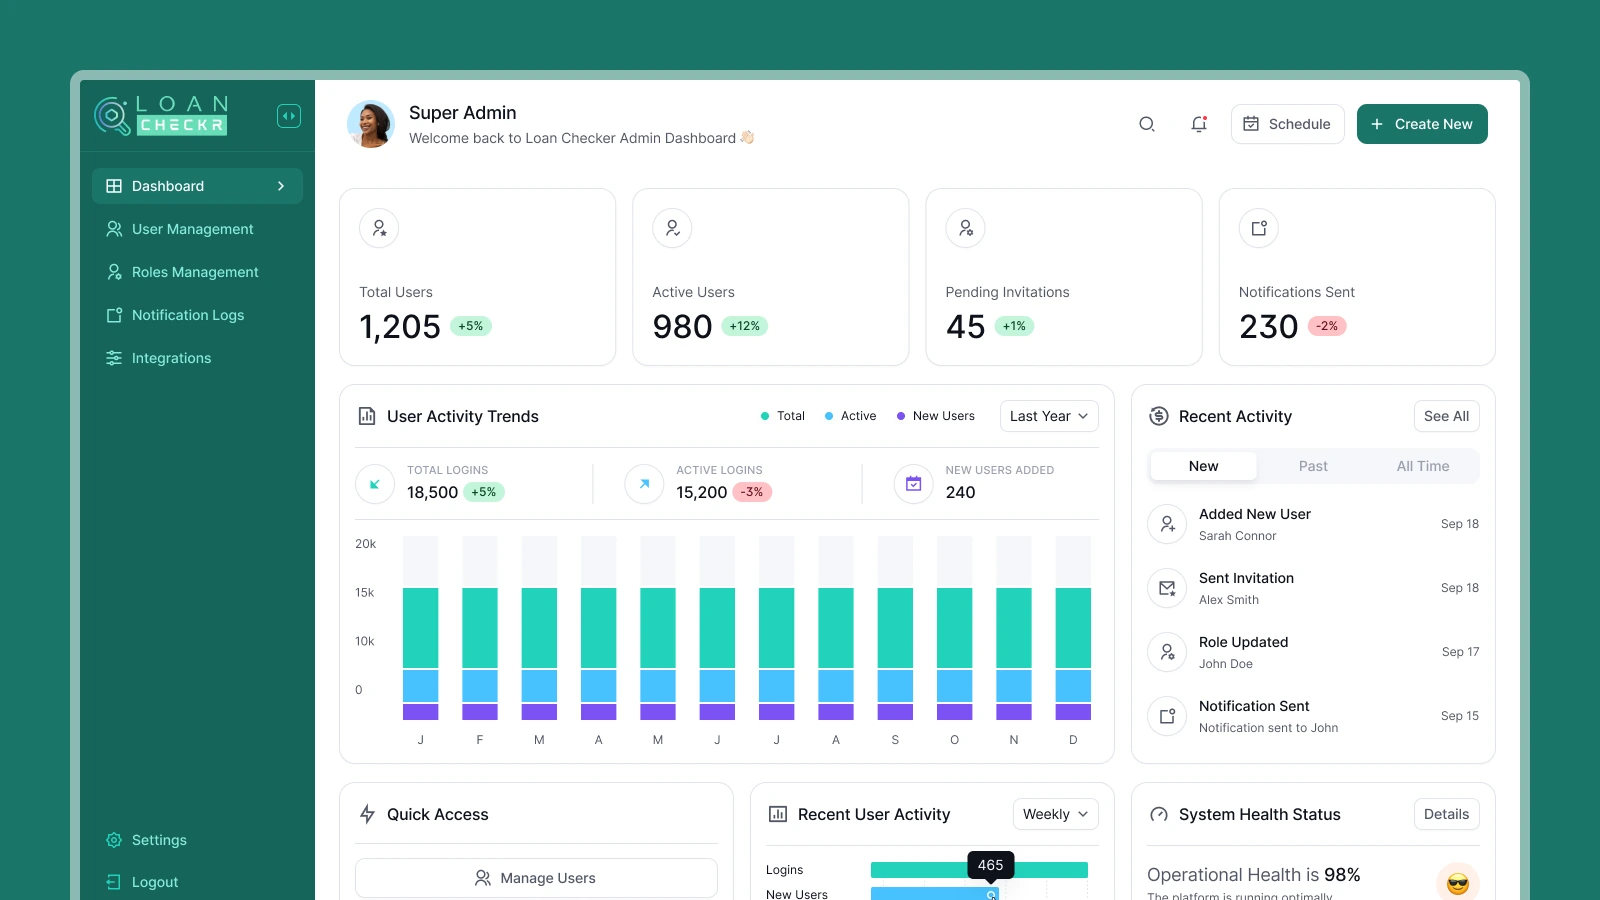The image size is (1600, 900).
Task: Click the sunglasses emoji health icon
Action: tap(1458, 882)
